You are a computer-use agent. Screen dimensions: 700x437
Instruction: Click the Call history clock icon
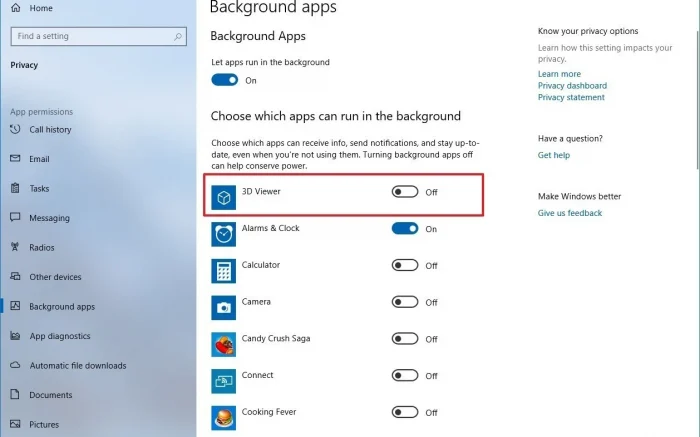(x=15, y=129)
